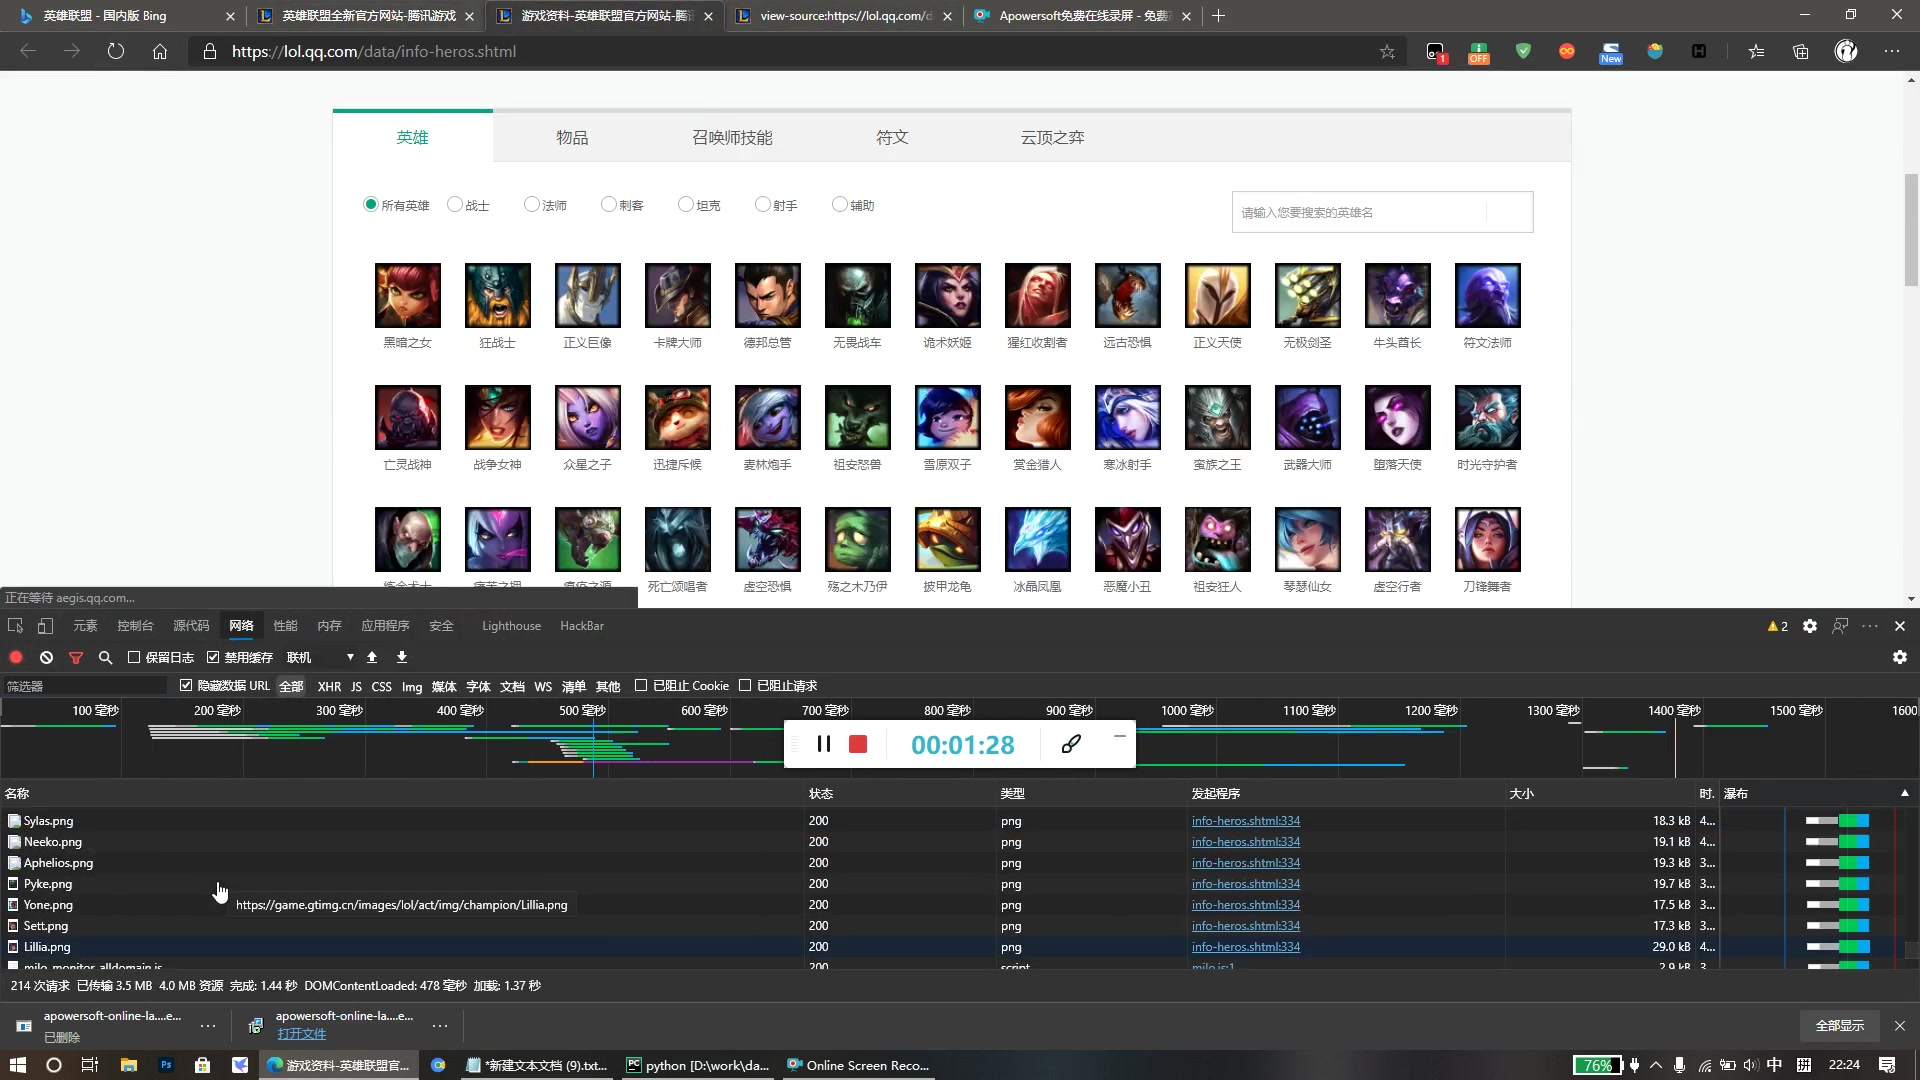Screen dimensions: 1920x1080
Task: Toggle waterfall column sort arrow
Action: (1904, 793)
